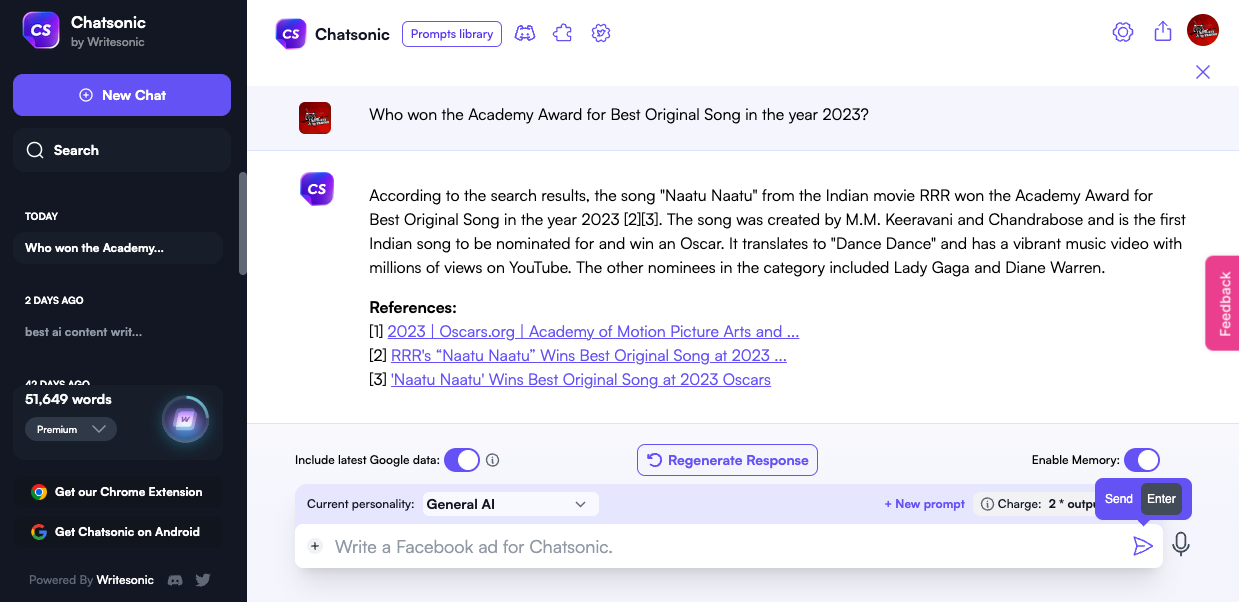The height and width of the screenshot is (602, 1239).
Task: Click the sidebar scrollbar thumb
Action: pos(242,223)
